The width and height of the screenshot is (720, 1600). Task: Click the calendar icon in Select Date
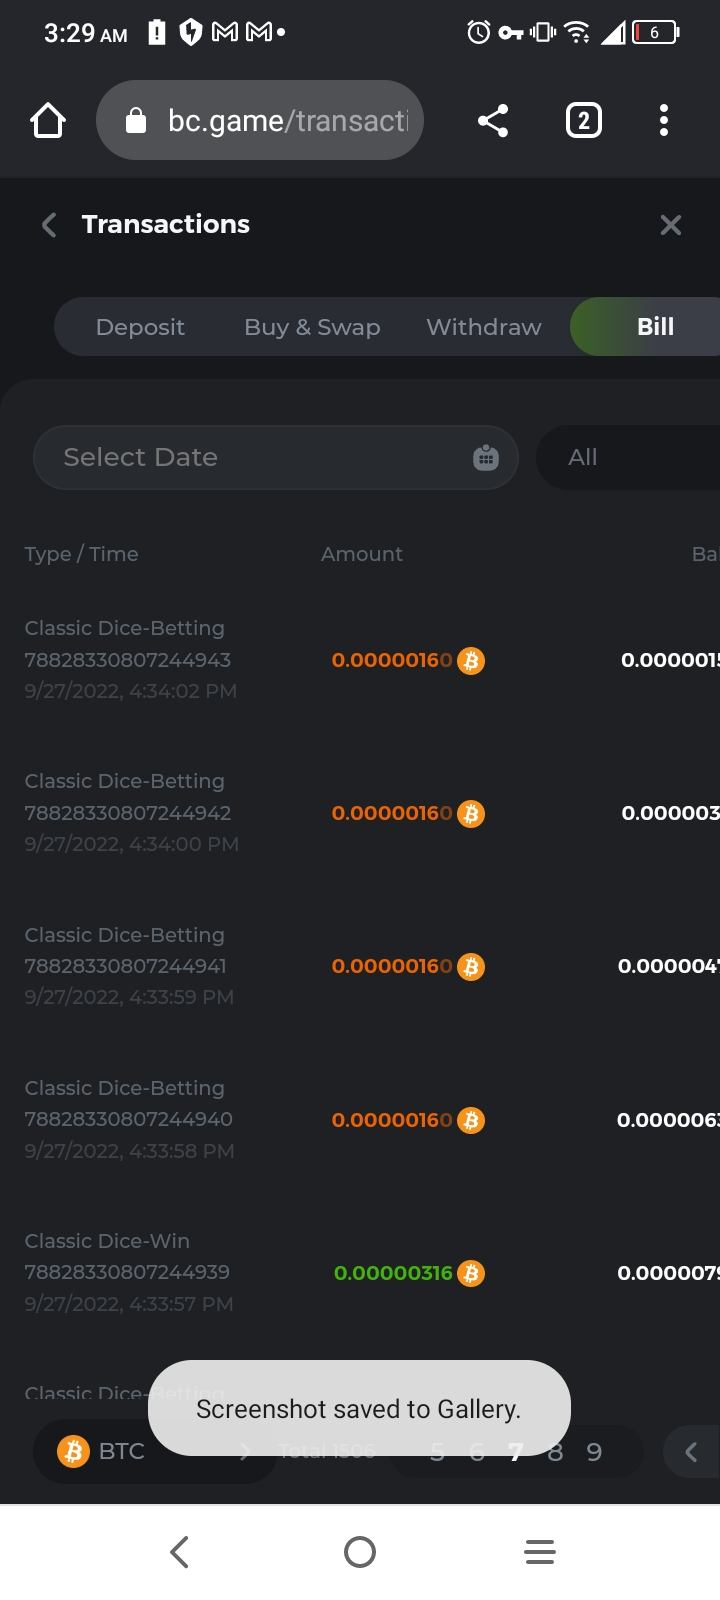[x=486, y=458]
